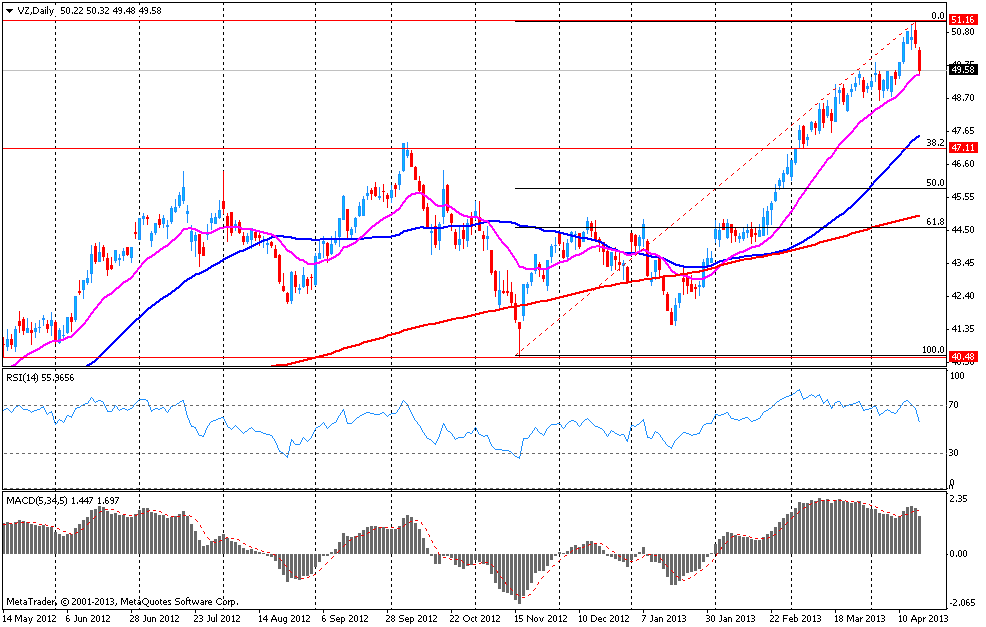Click the VZ,Daily chart title text

[35, 11]
